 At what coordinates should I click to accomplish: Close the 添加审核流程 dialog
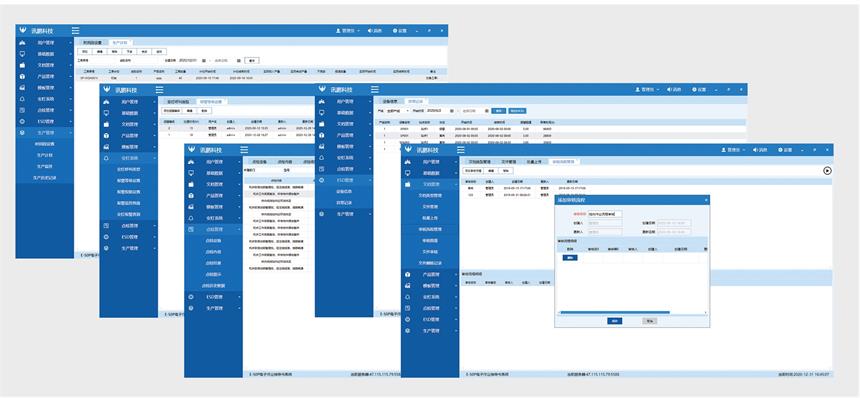click(705, 201)
